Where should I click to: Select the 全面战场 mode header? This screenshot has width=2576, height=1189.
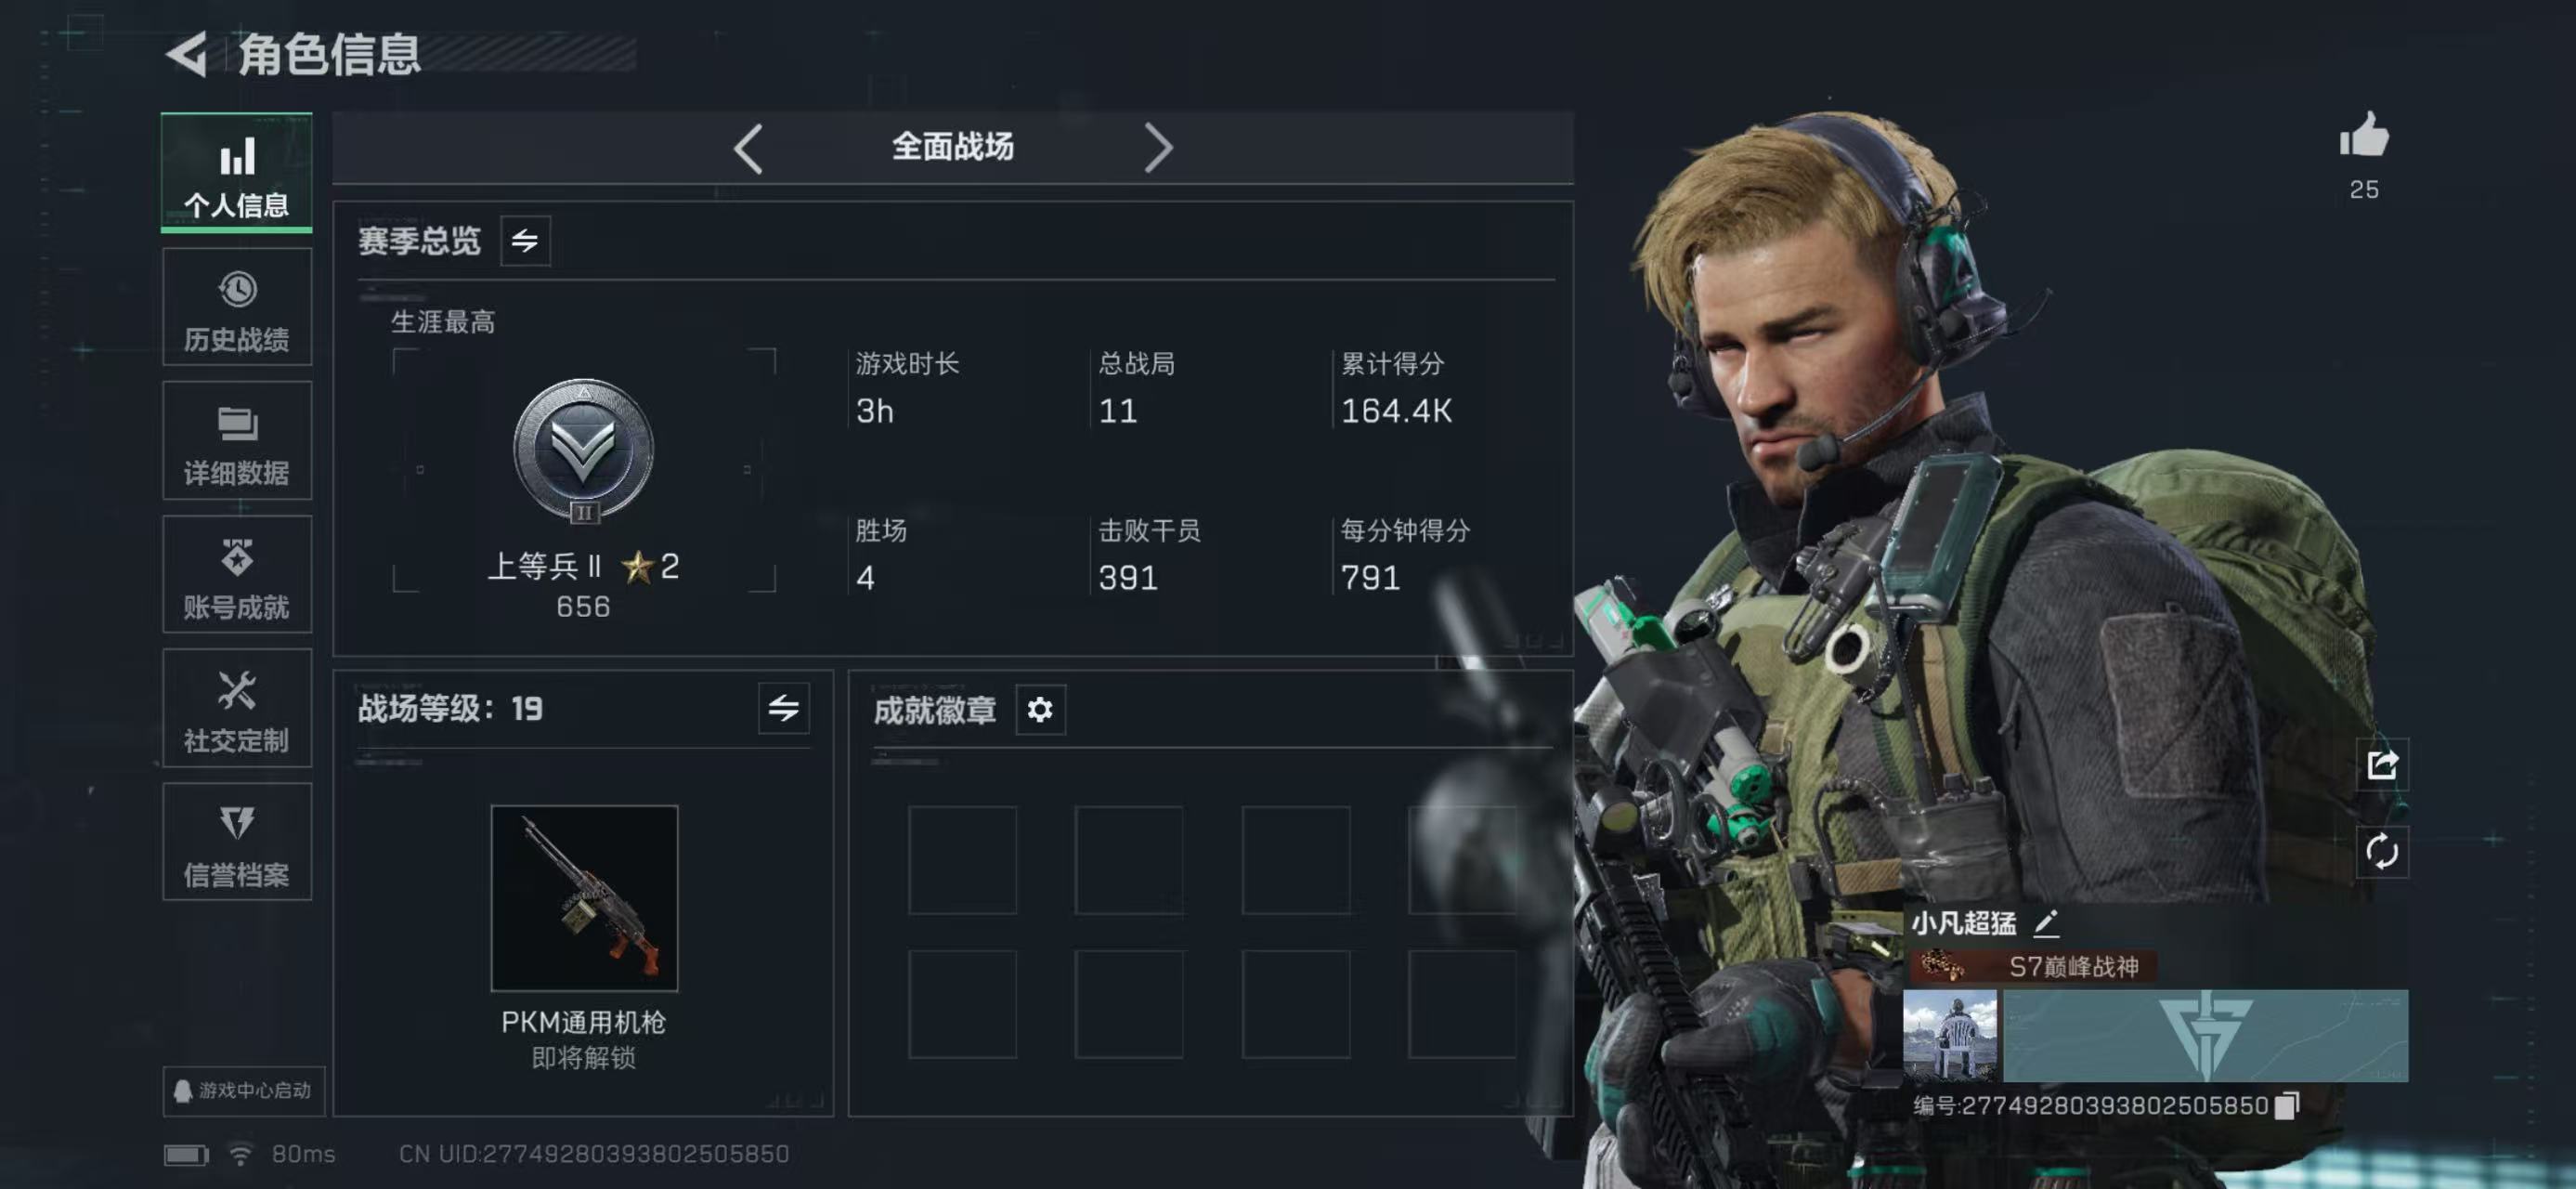click(953, 147)
